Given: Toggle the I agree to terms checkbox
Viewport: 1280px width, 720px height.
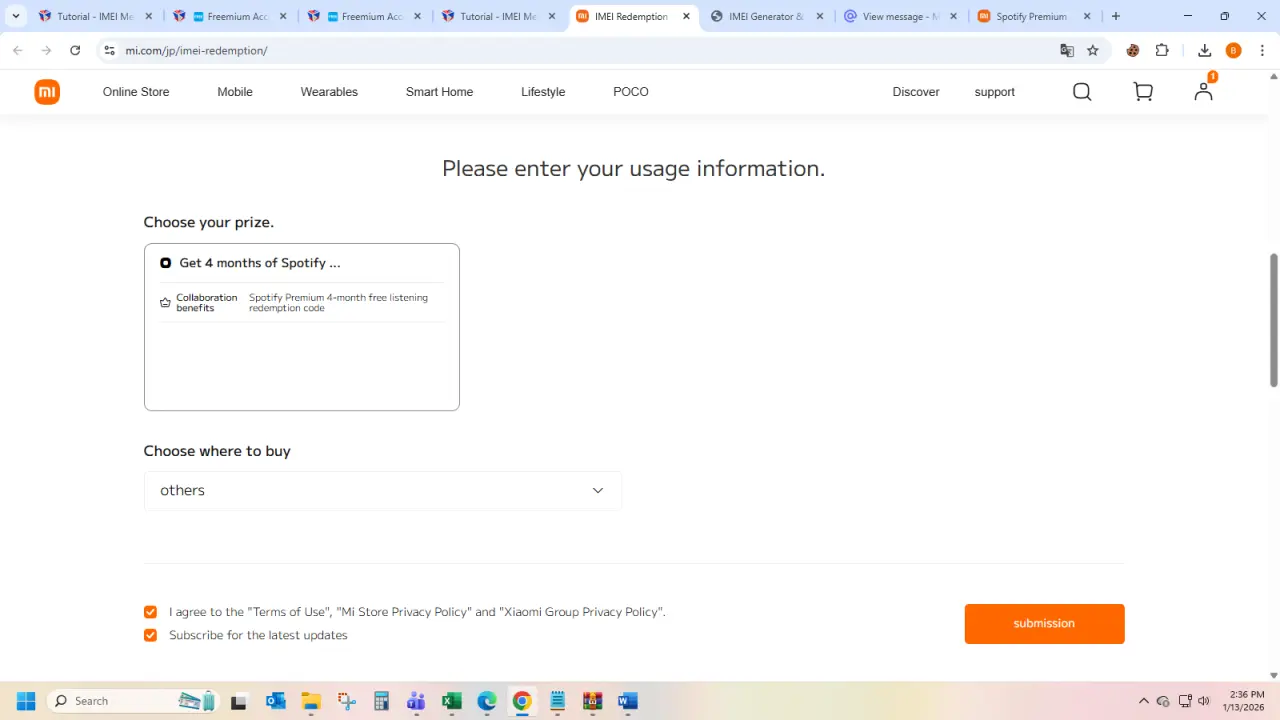Looking at the screenshot, I should tap(150, 612).
